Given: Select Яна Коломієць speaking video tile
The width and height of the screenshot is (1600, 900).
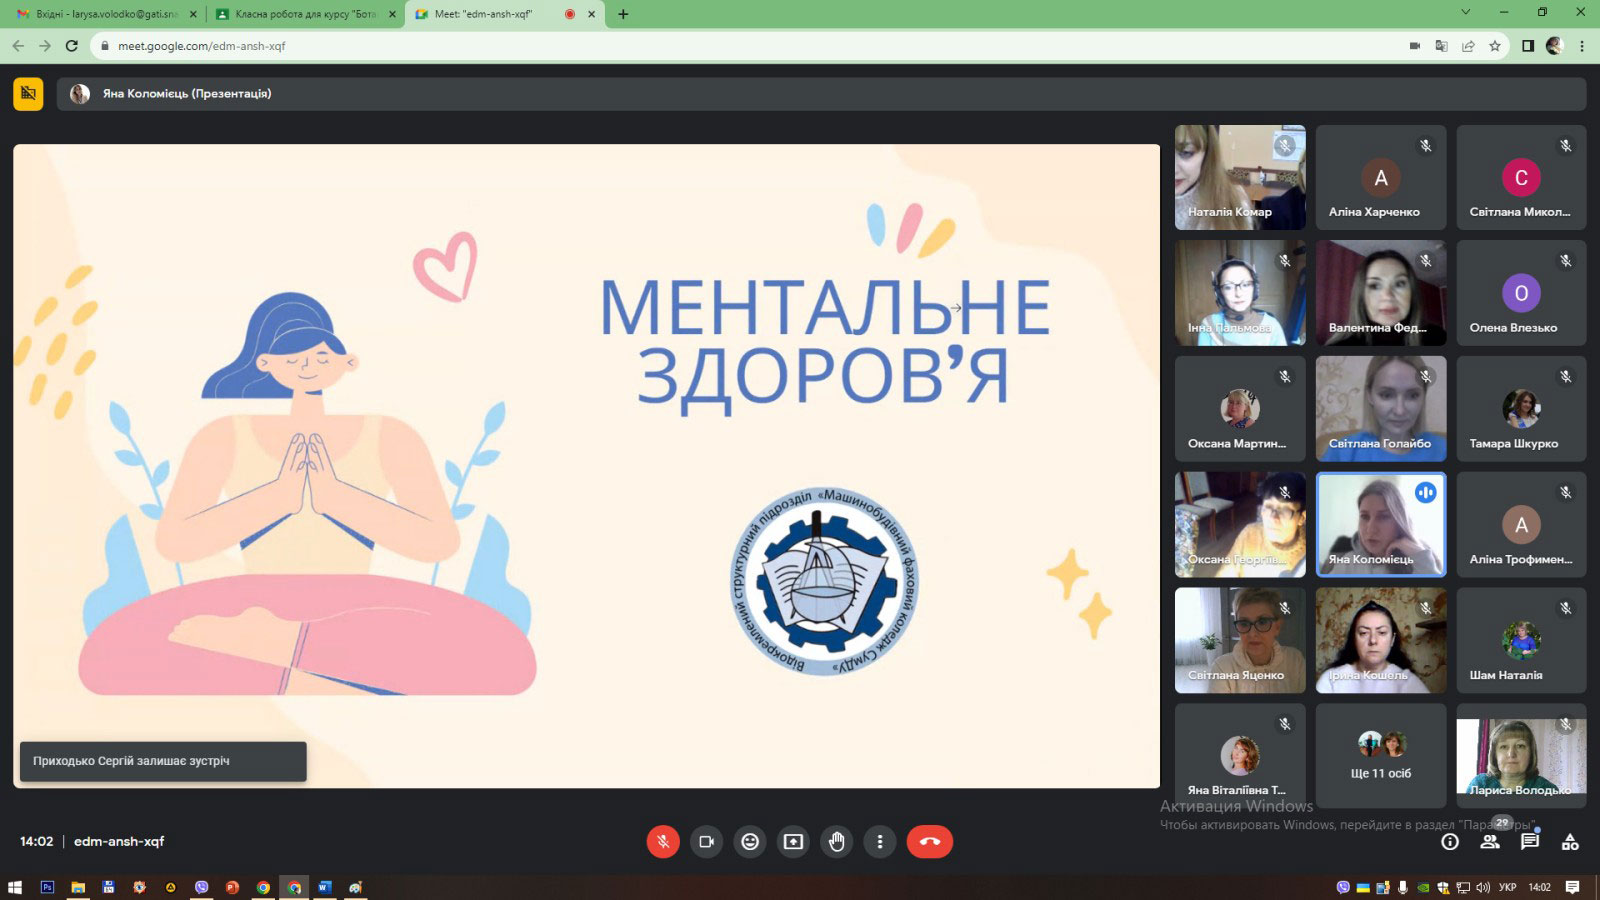Looking at the screenshot, I should click(1381, 525).
